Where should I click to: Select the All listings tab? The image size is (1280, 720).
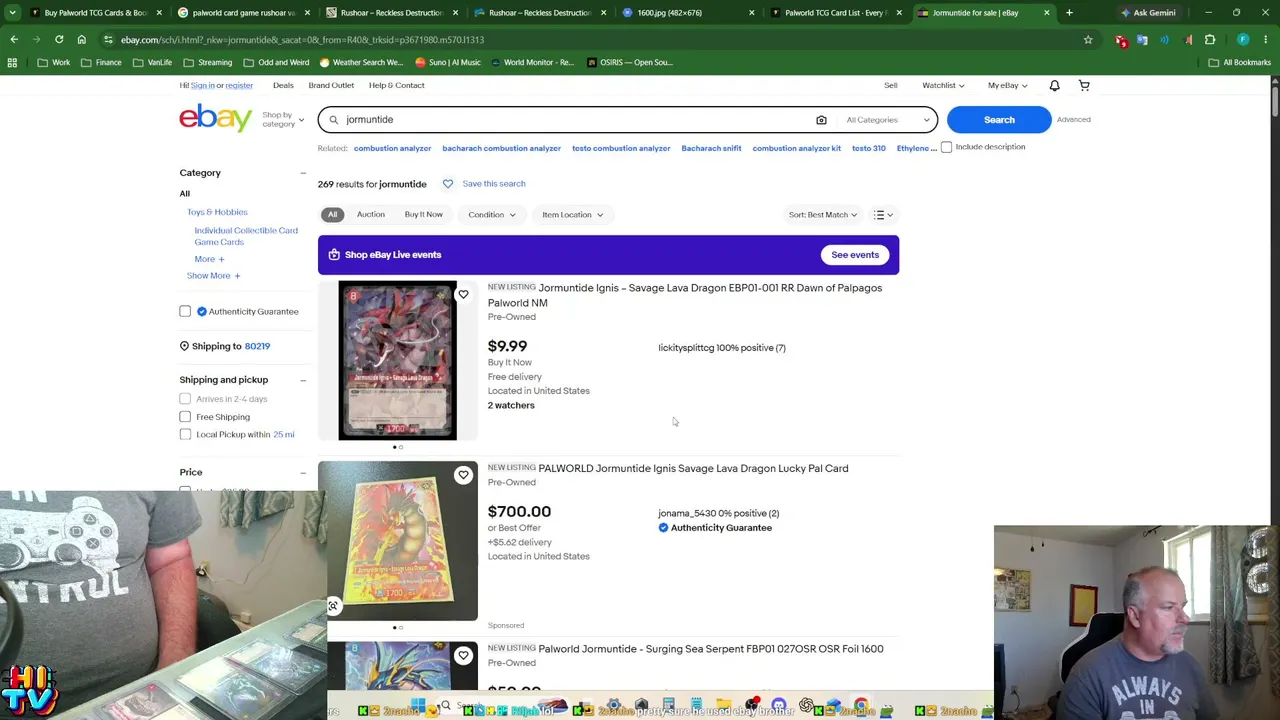(333, 215)
